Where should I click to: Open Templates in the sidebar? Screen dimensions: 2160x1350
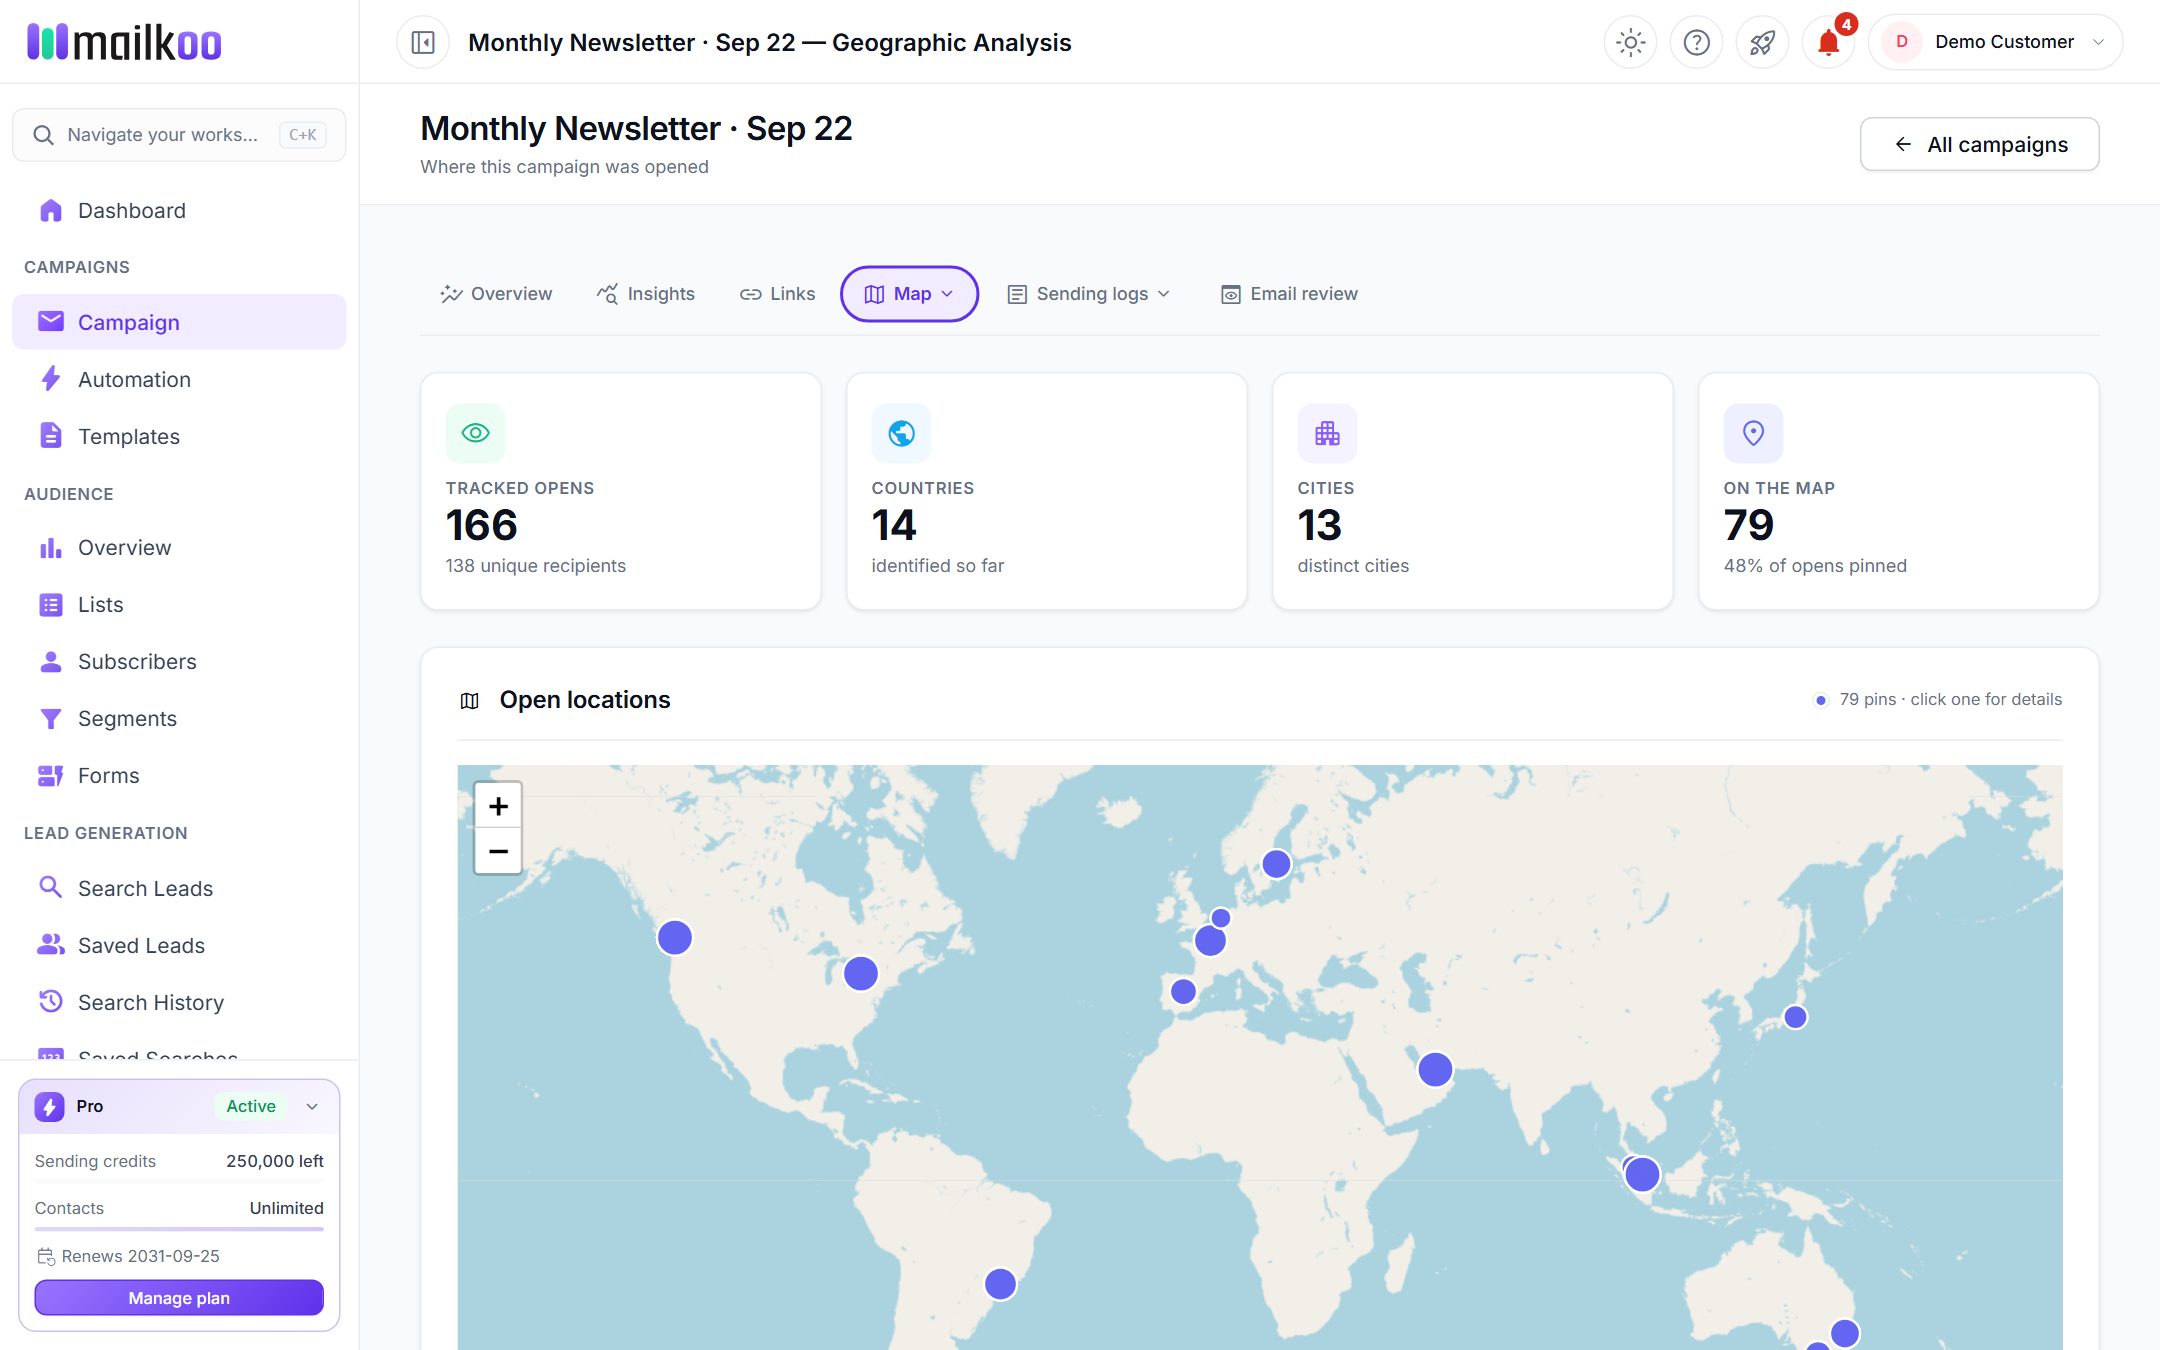tap(179, 436)
